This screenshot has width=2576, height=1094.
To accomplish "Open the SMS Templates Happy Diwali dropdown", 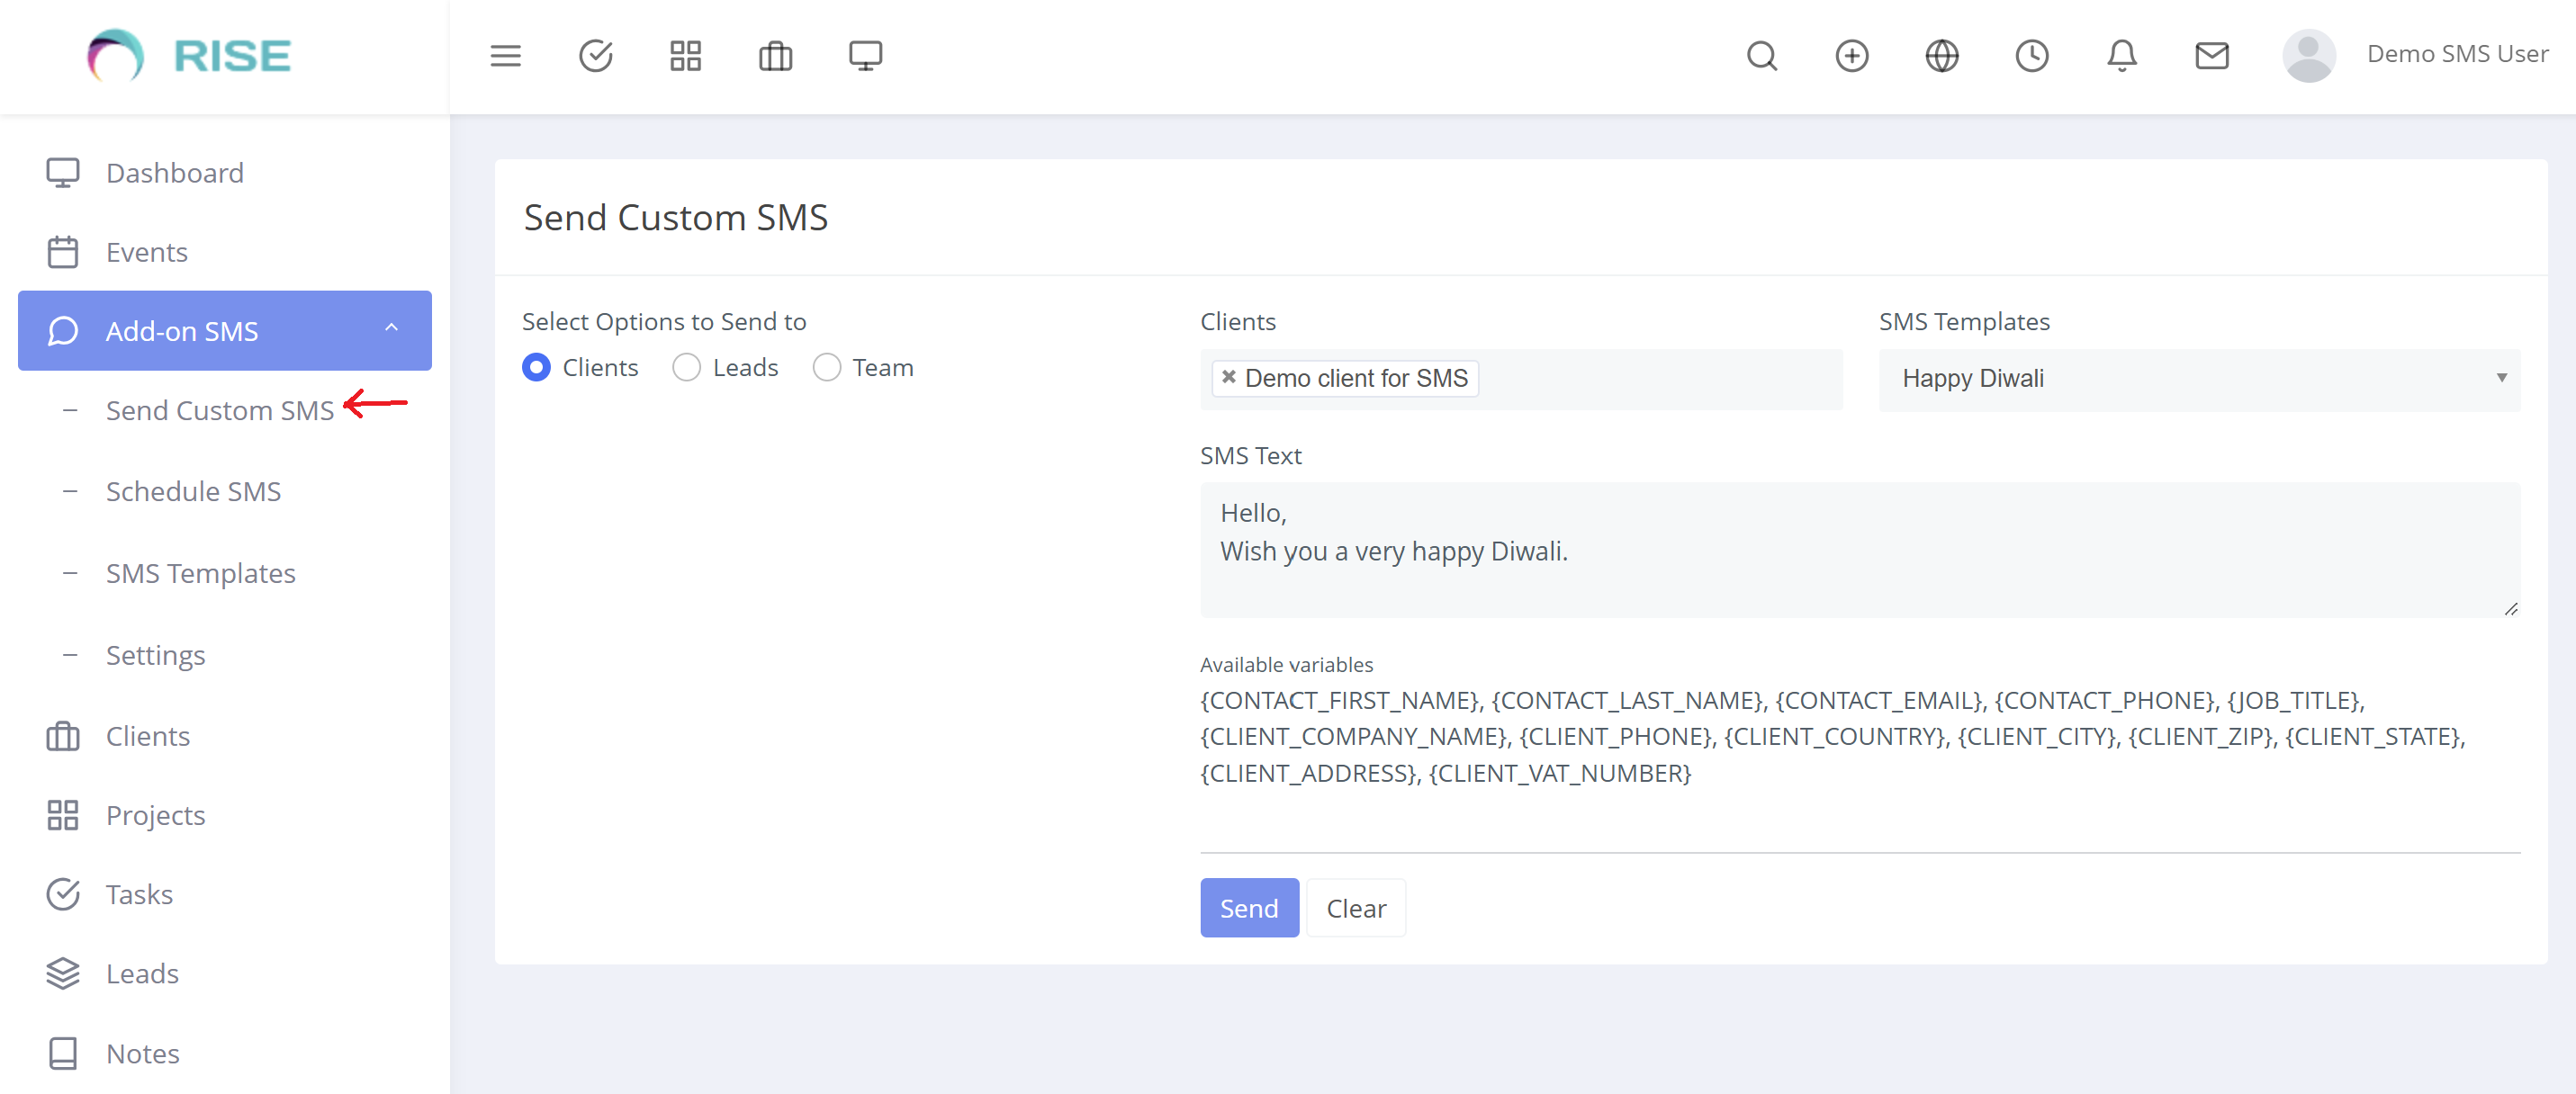I will [x=2198, y=379].
